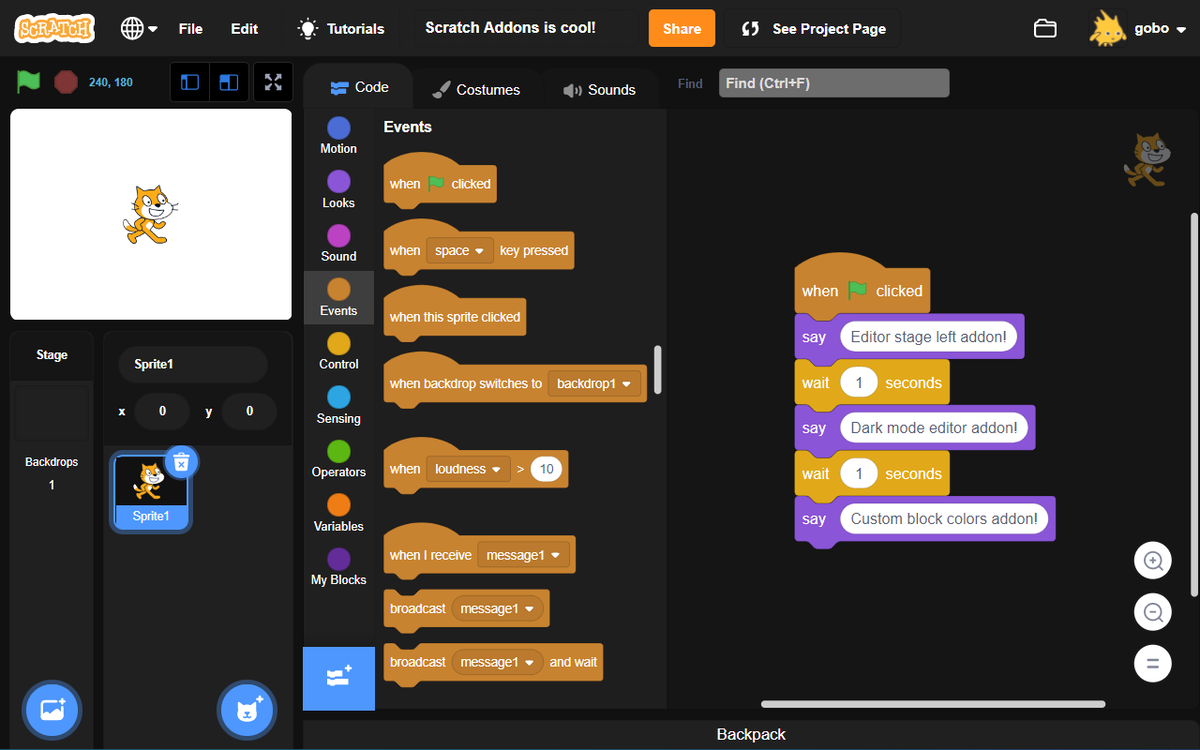Open My Stuff folder icon
Viewport: 1200px width, 750px height.
[x=1045, y=28]
